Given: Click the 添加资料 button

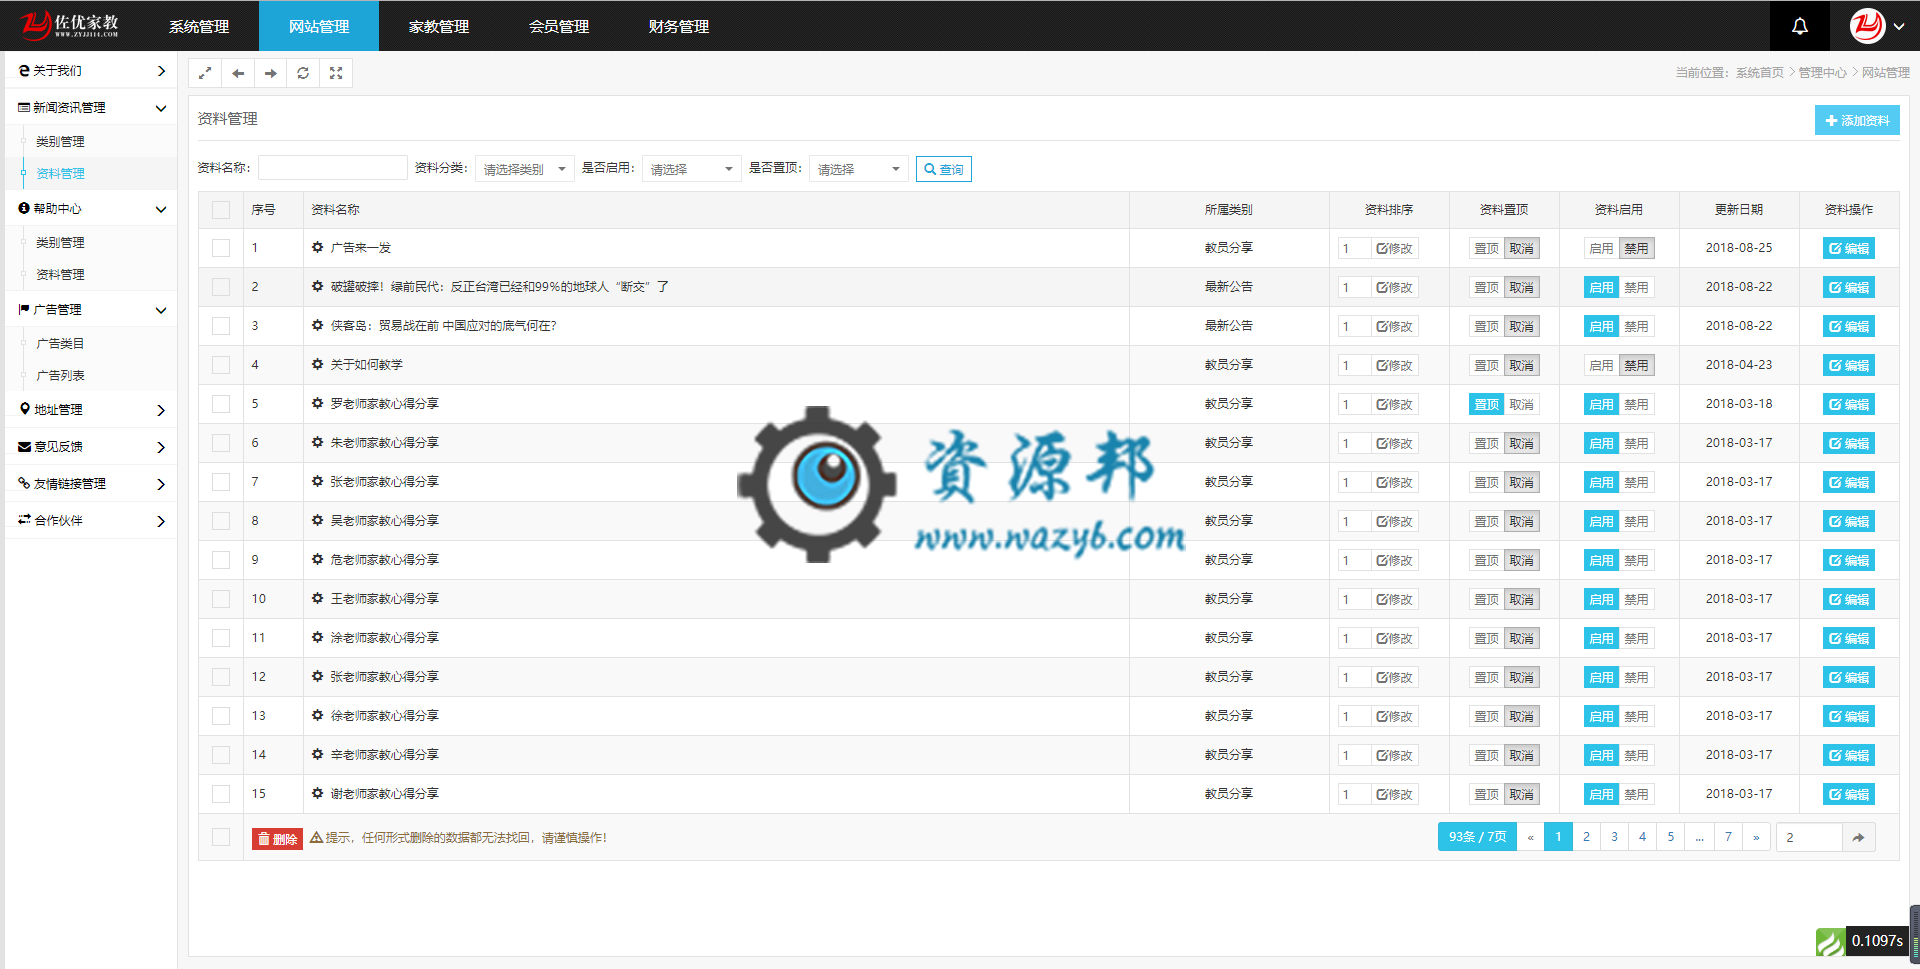Looking at the screenshot, I should tap(1857, 120).
